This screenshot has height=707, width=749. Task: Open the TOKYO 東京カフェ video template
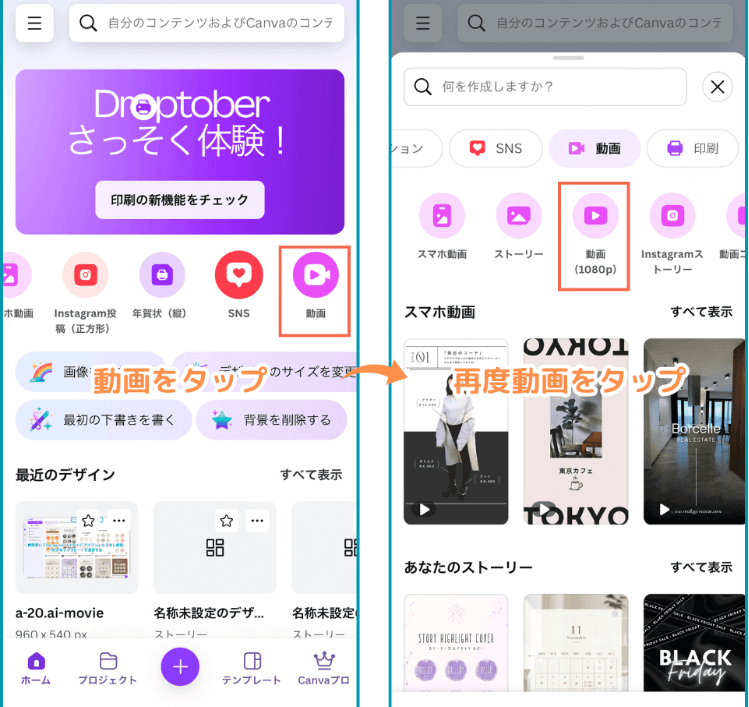point(576,432)
